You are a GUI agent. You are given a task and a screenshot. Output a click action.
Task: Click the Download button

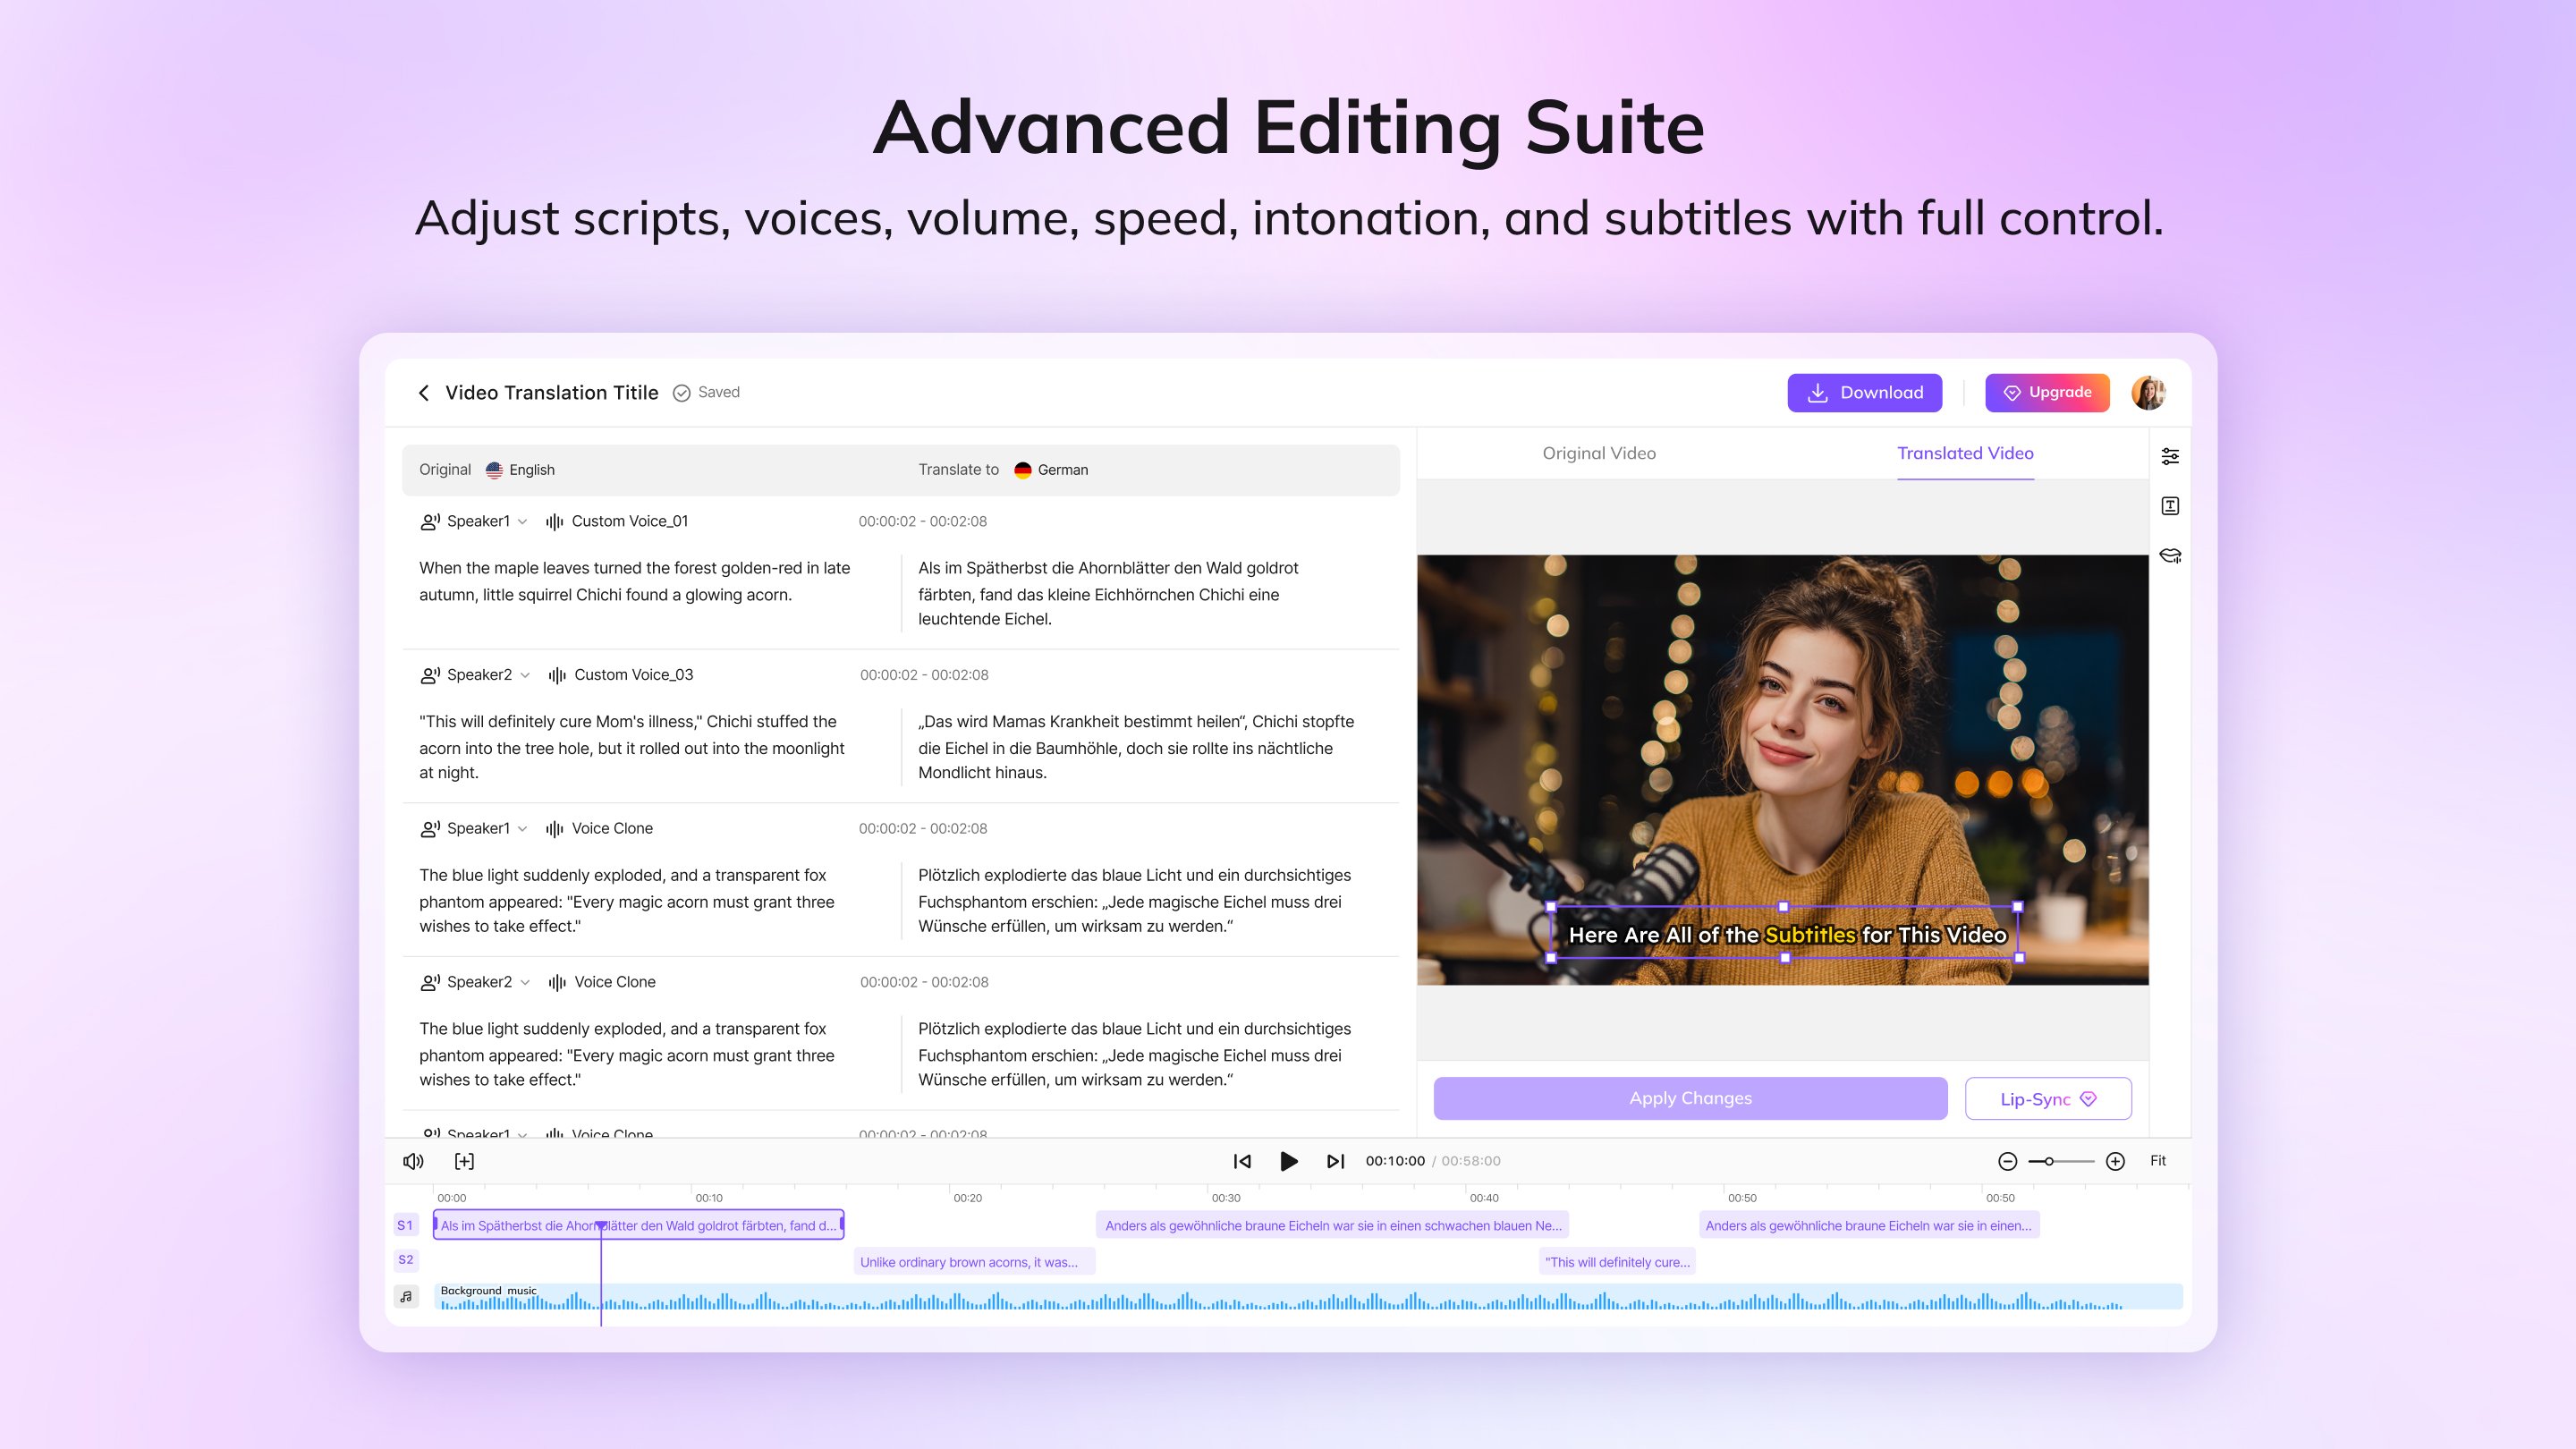[1864, 392]
